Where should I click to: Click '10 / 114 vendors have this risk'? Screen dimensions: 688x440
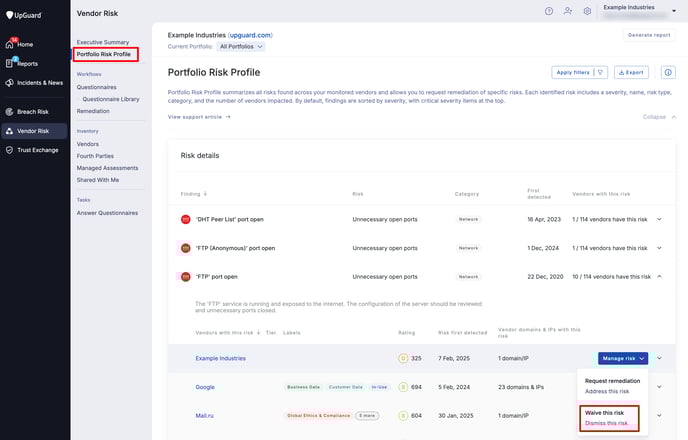click(611, 277)
